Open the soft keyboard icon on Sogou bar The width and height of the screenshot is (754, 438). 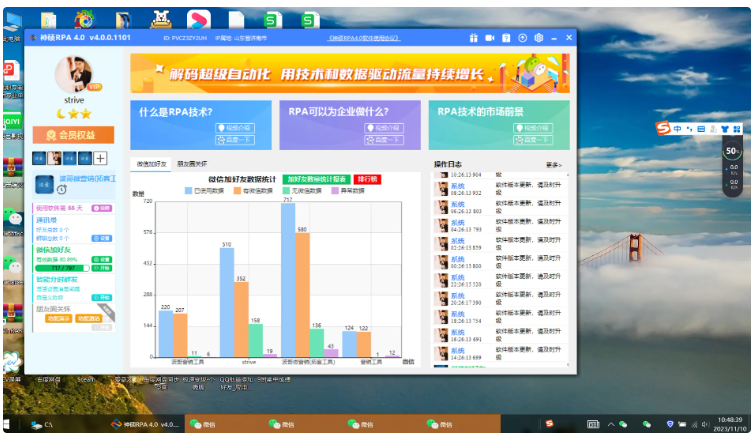point(701,129)
